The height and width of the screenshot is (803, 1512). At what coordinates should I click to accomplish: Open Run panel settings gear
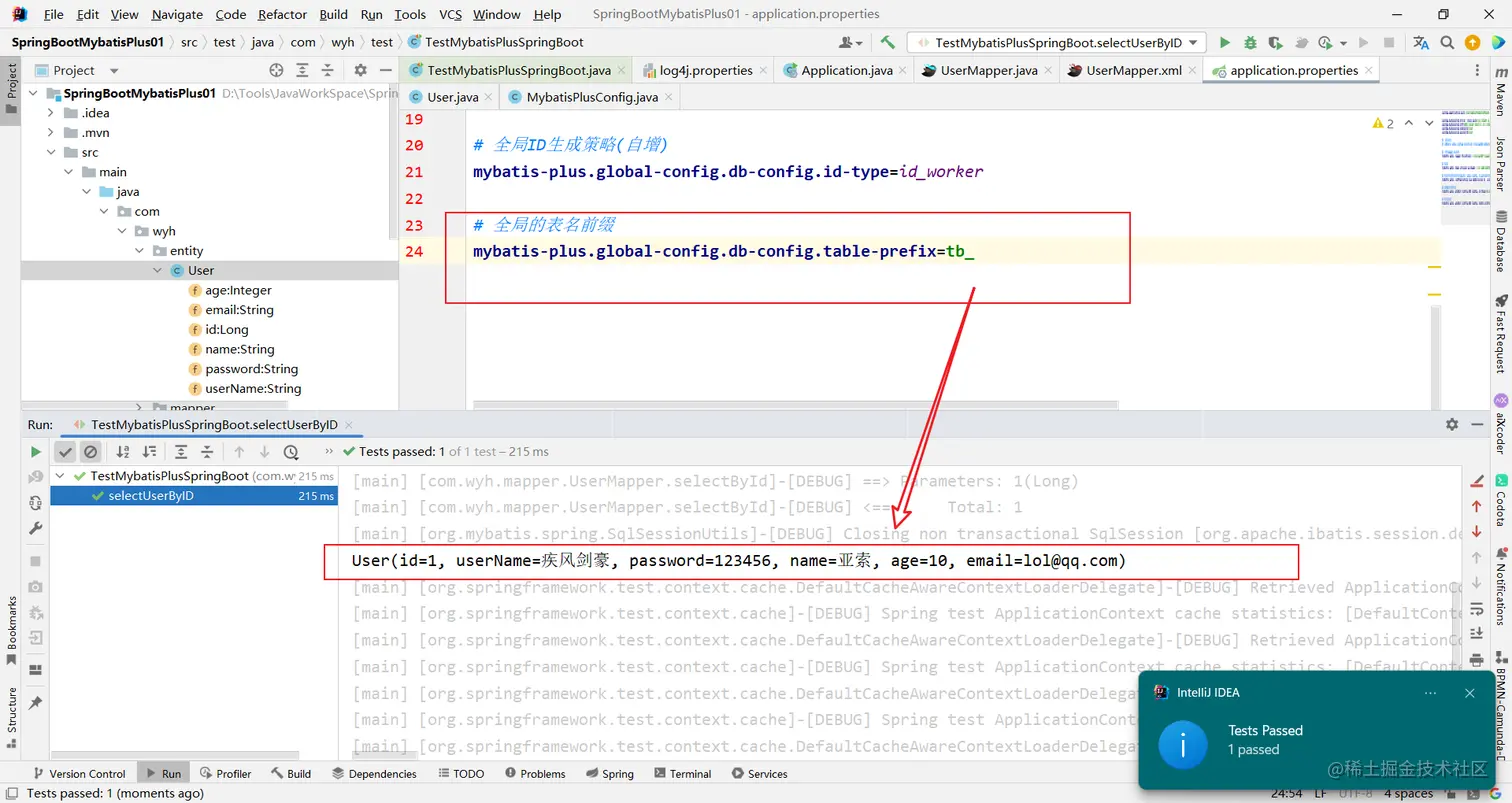(1452, 425)
